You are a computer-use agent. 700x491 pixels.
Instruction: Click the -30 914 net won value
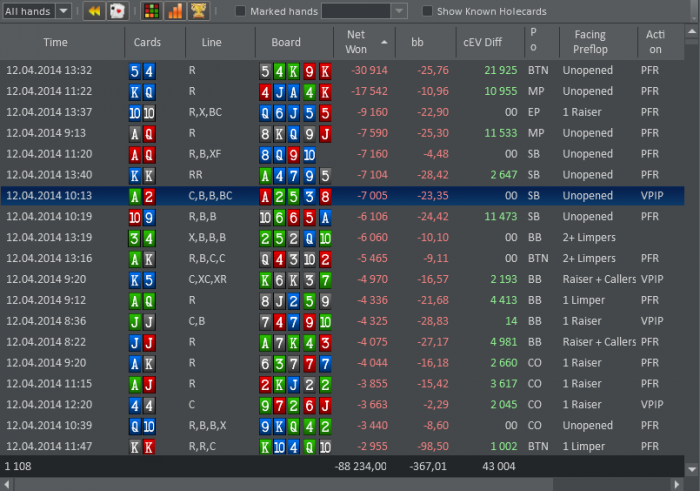[369, 71]
